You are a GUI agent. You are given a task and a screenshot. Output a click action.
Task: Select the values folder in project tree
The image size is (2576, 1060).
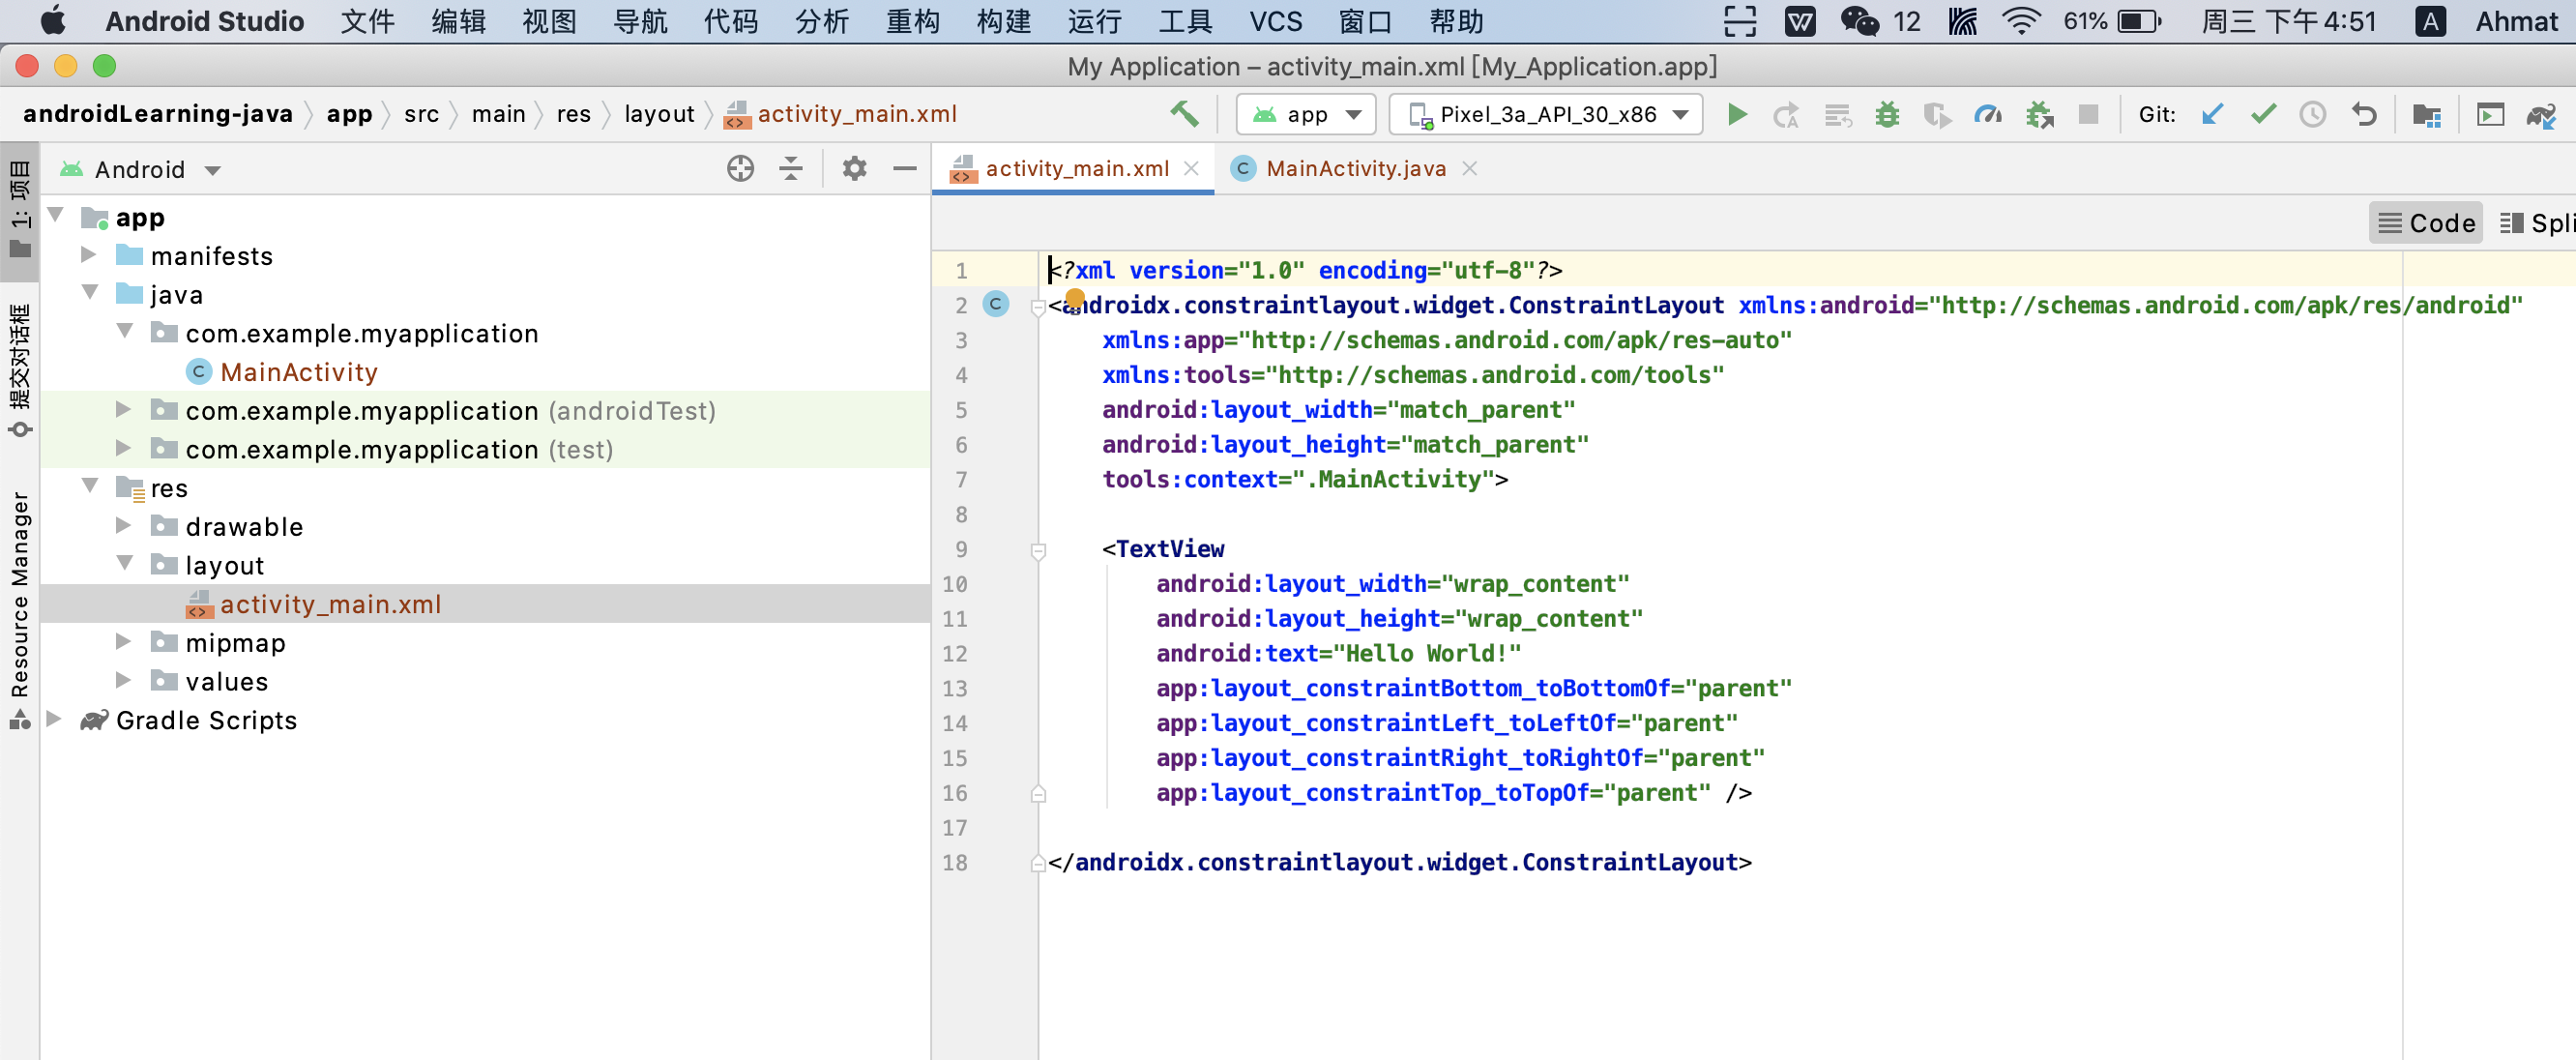[x=226, y=681]
